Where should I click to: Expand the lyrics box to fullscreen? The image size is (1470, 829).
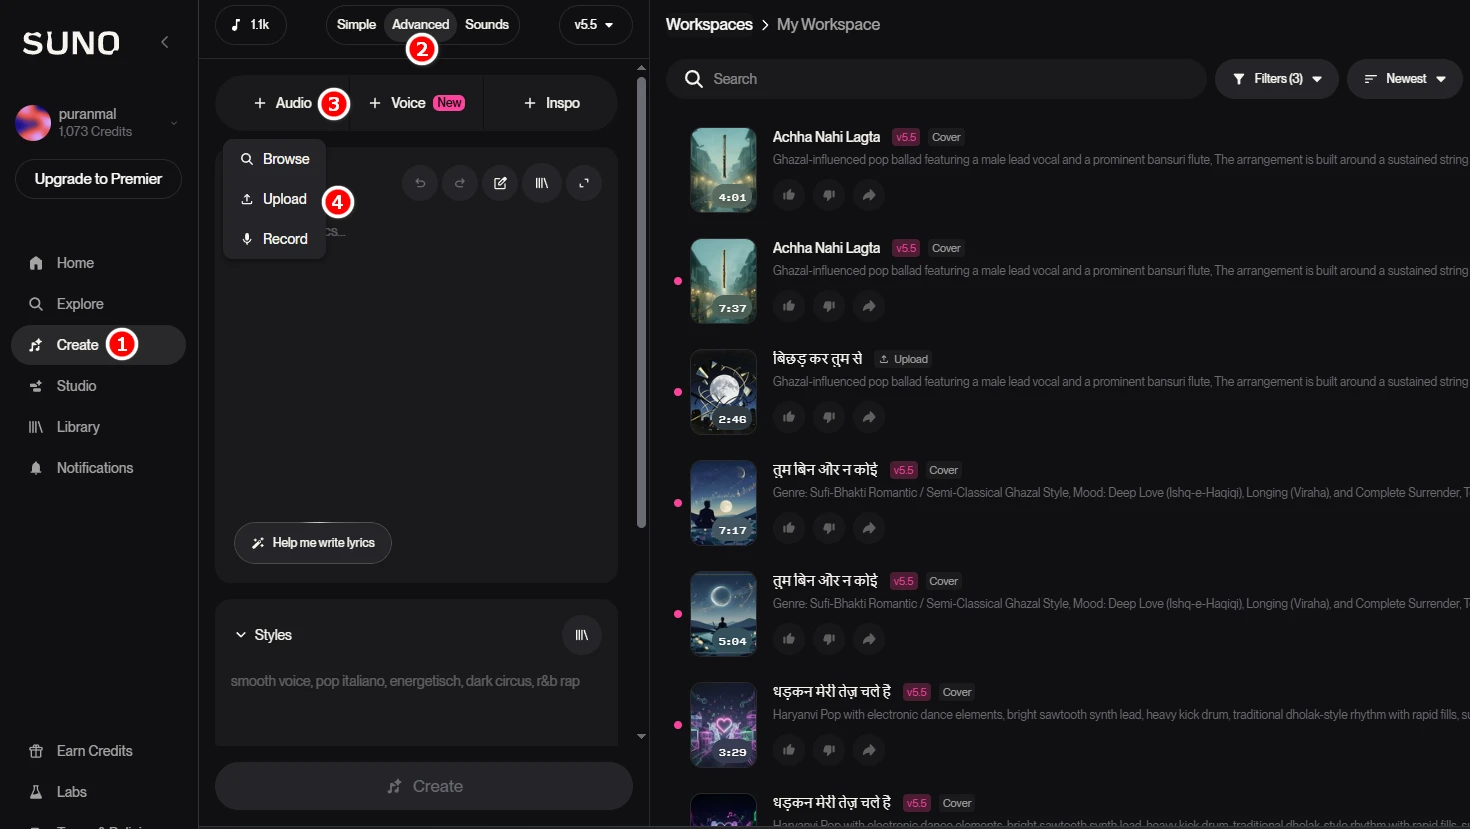(x=584, y=183)
